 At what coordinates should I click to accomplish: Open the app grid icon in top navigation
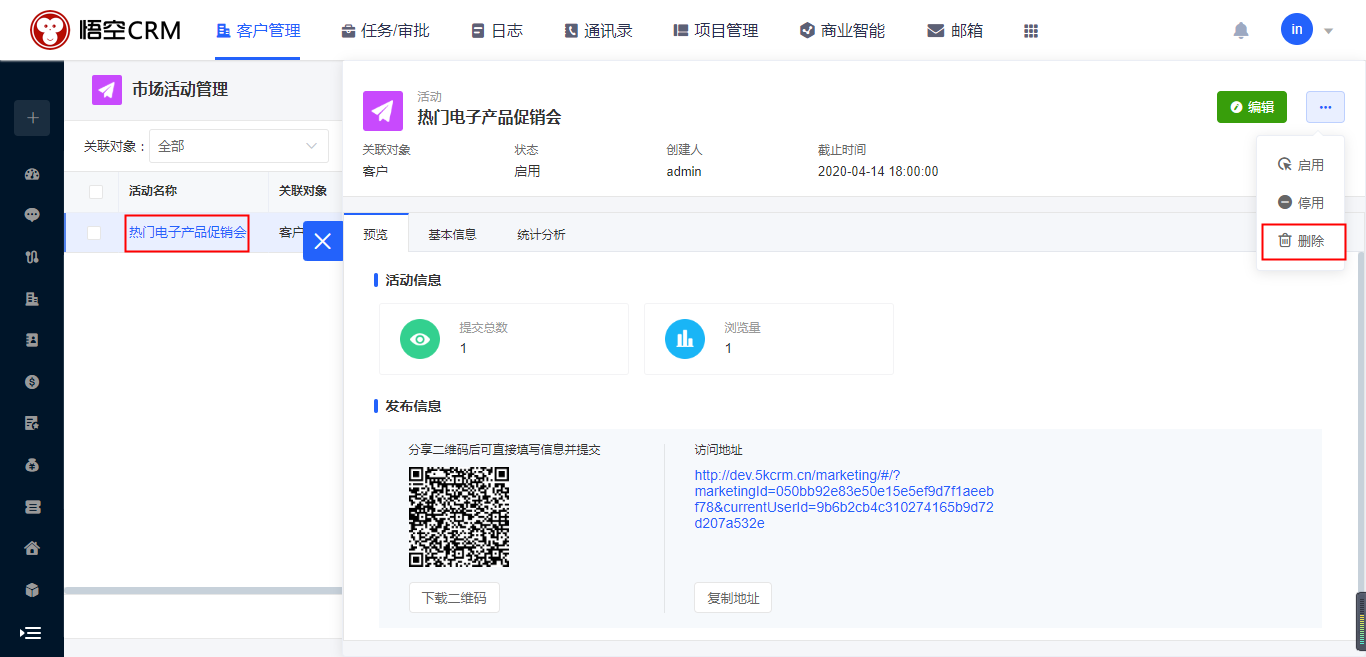click(1031, 31)
